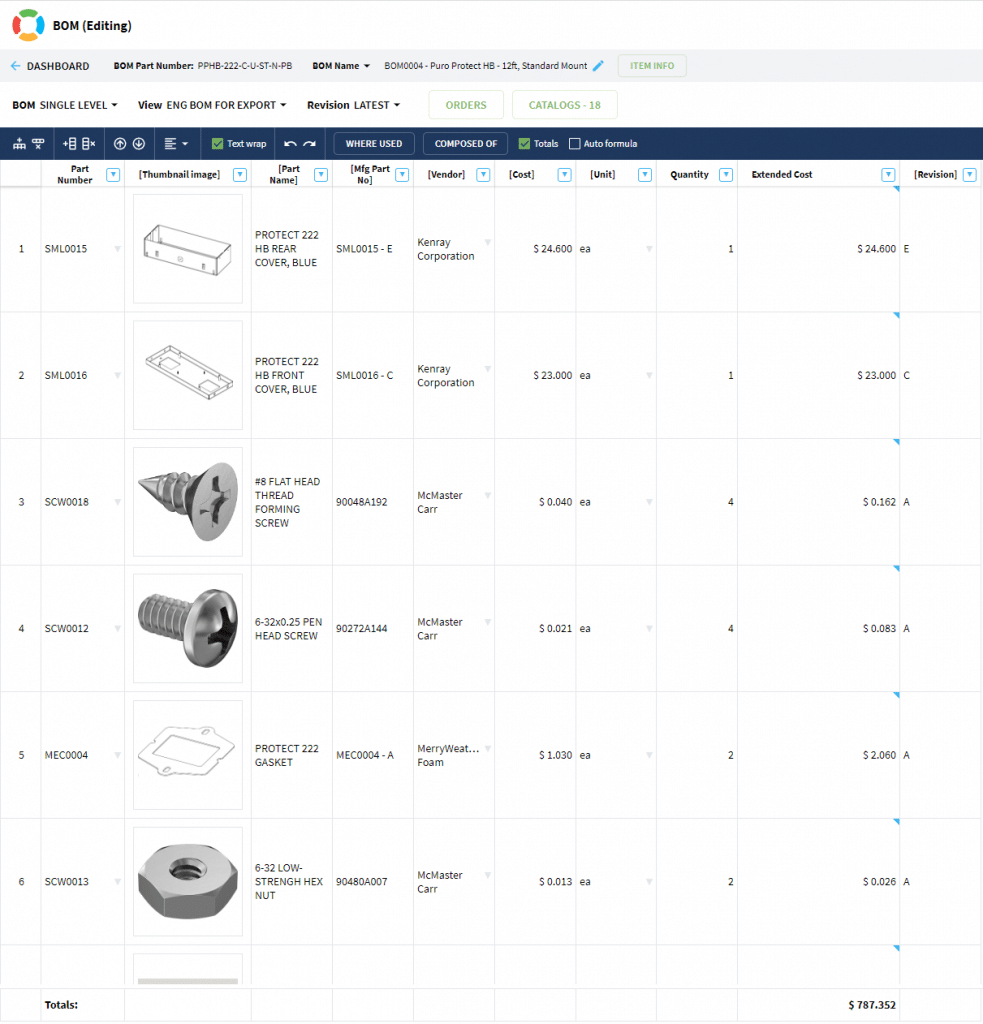The width and height of the screenshot is (983, 1024).
Task: Select row number 4
Action: click(21, 629)
